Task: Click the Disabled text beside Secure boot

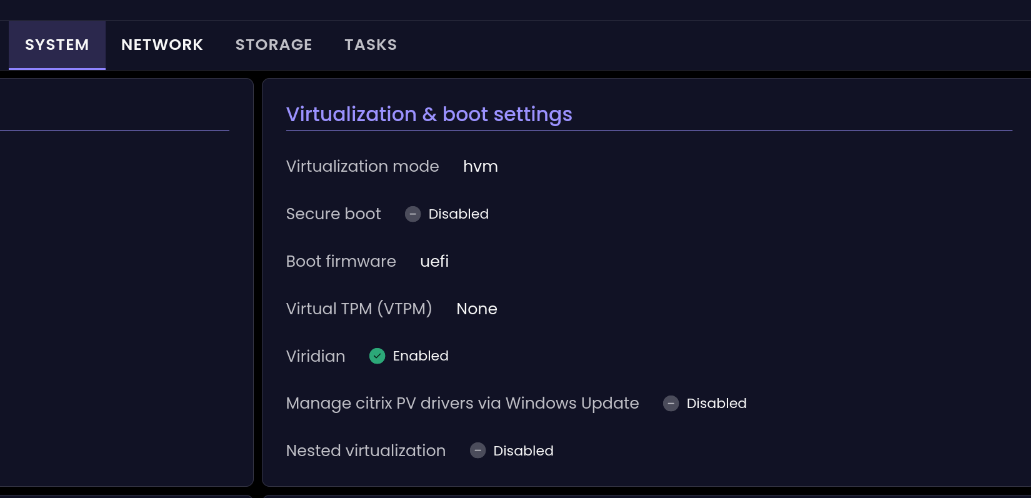Action: point(458,214)
